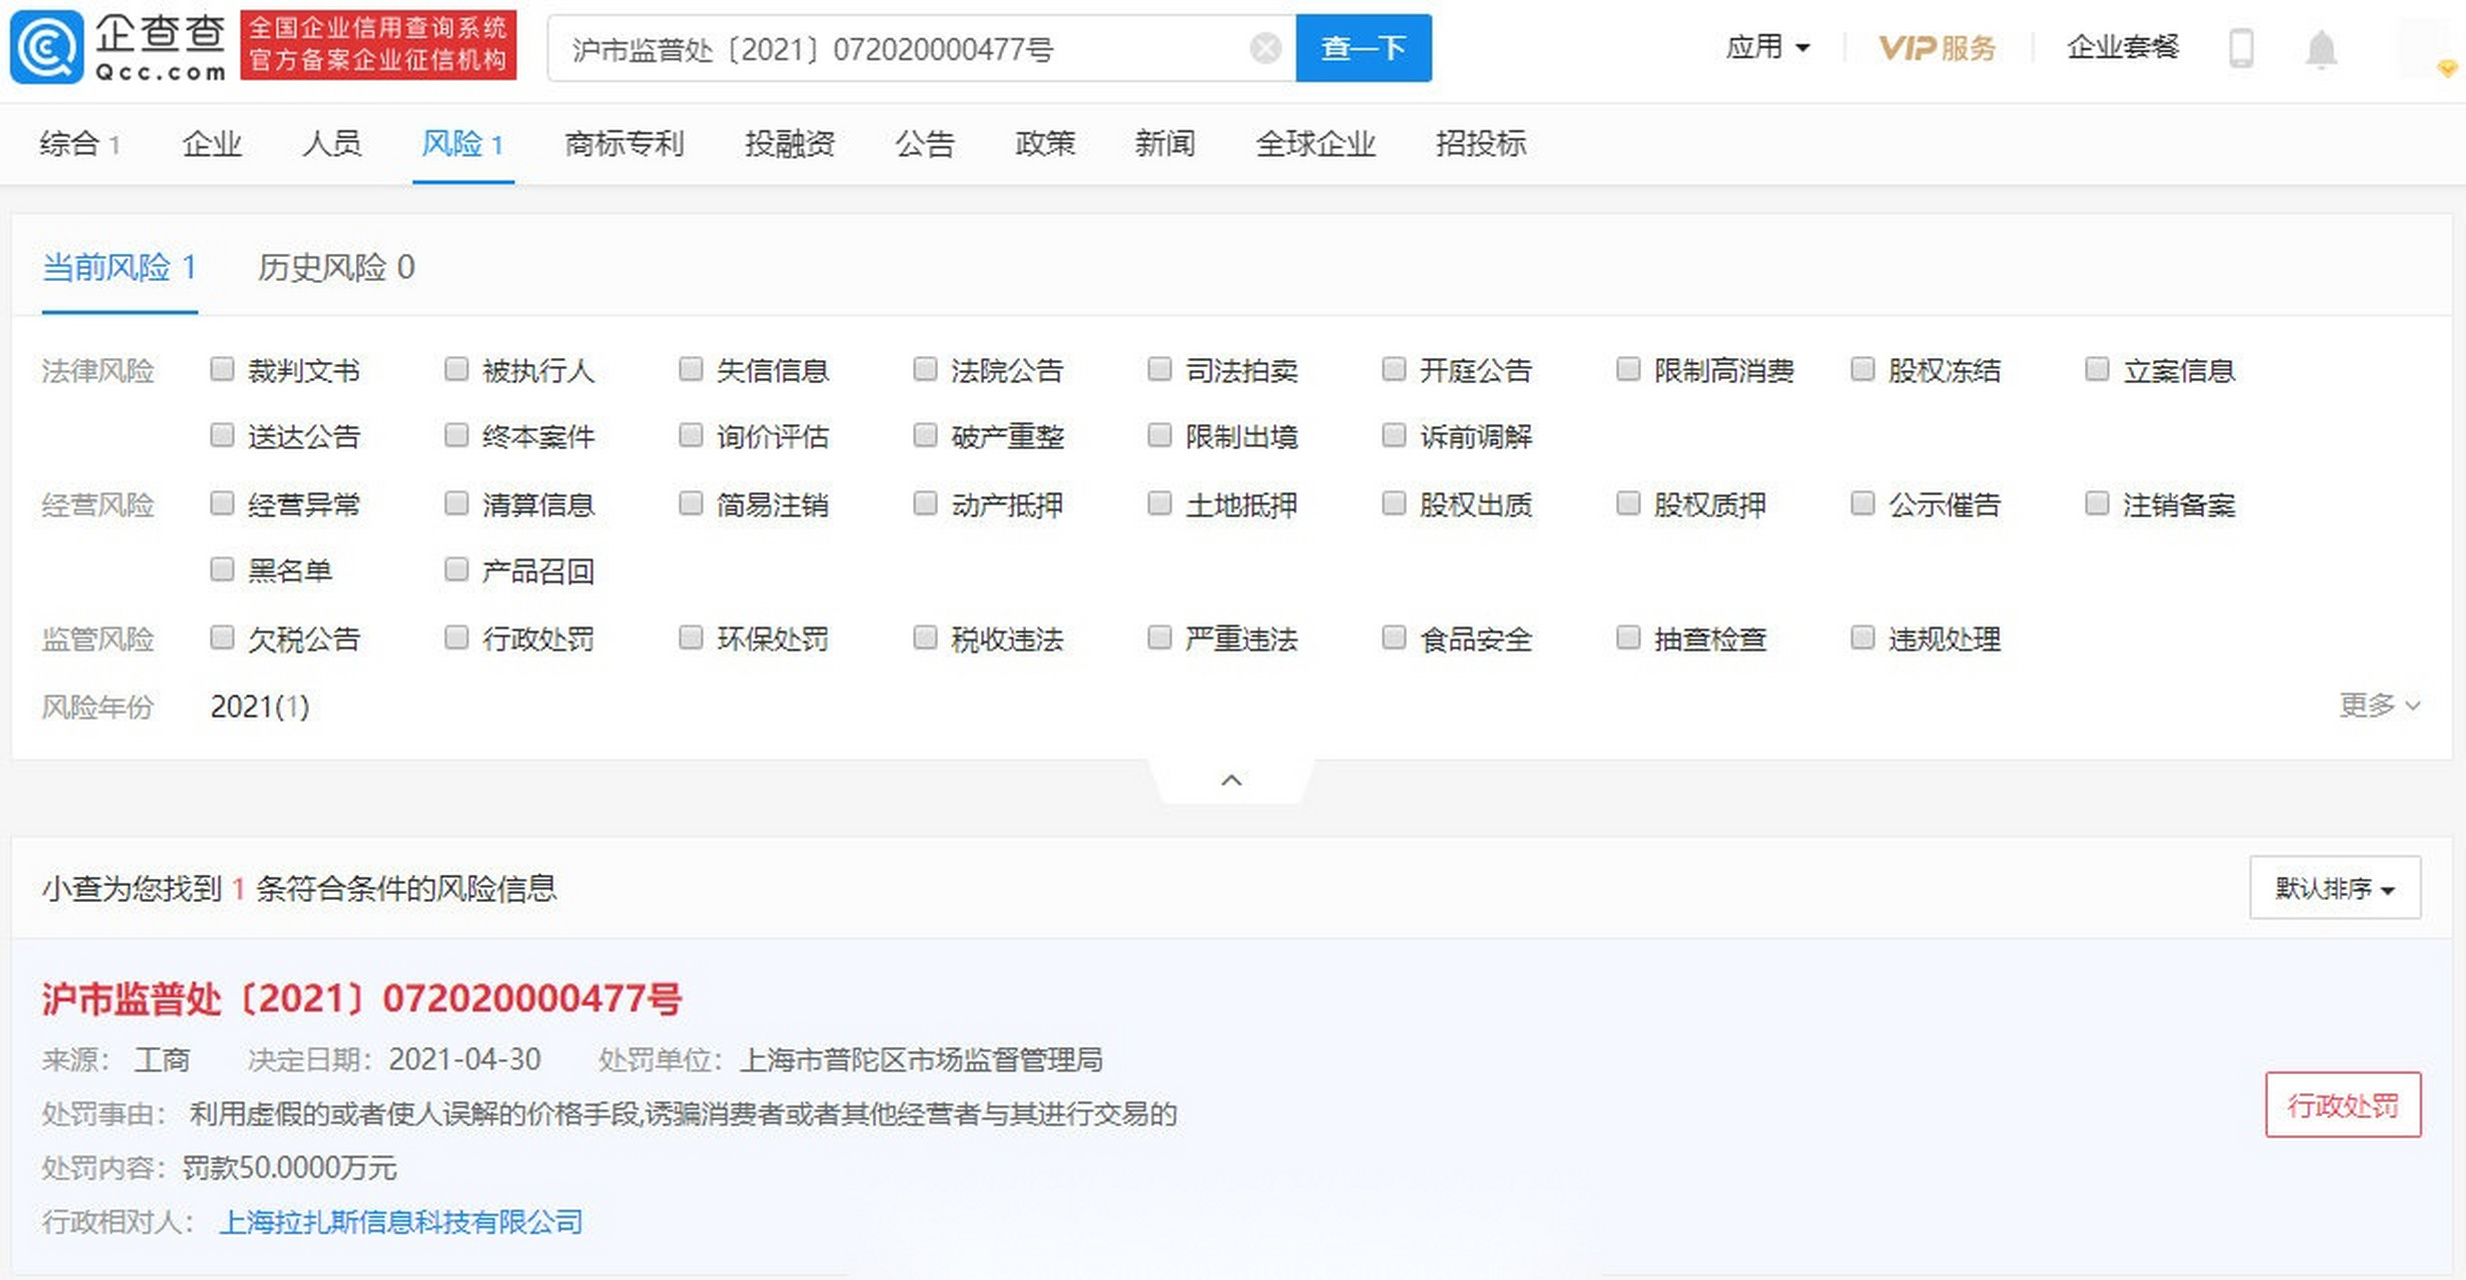Open the 商标专利 tab
This screenshot has height=1280, width=2466.
624,144
